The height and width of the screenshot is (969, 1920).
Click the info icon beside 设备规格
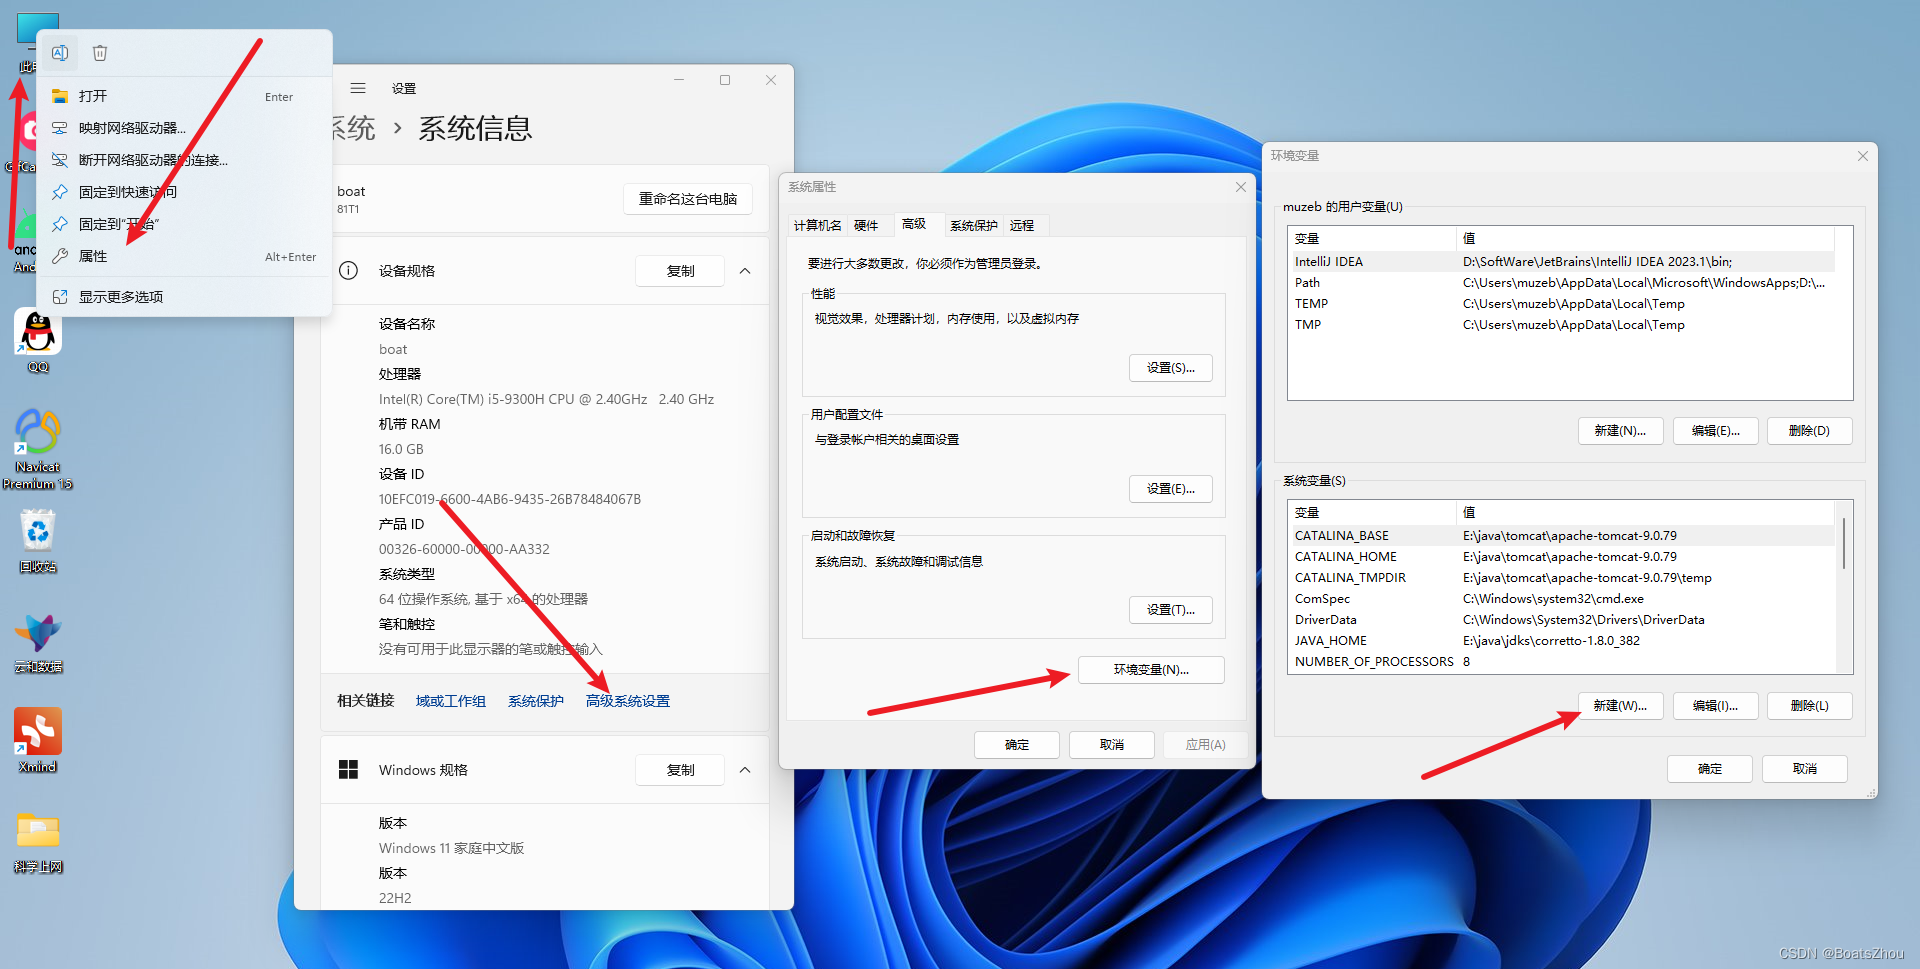348,270
